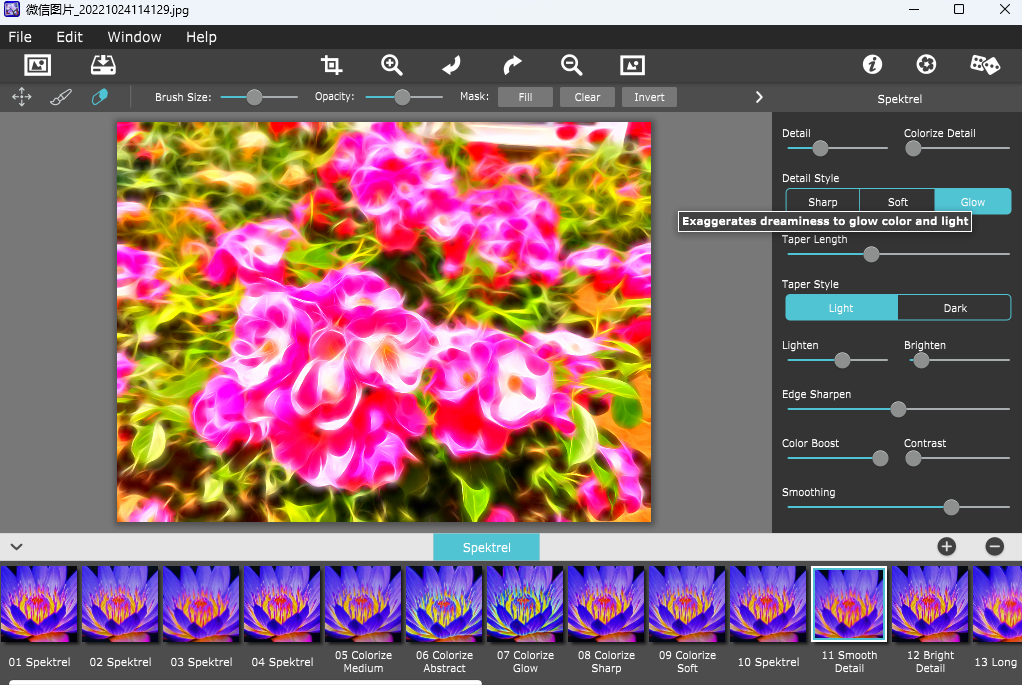Click the zoom out magnifier
The image size is (1022, 685).
571,65
